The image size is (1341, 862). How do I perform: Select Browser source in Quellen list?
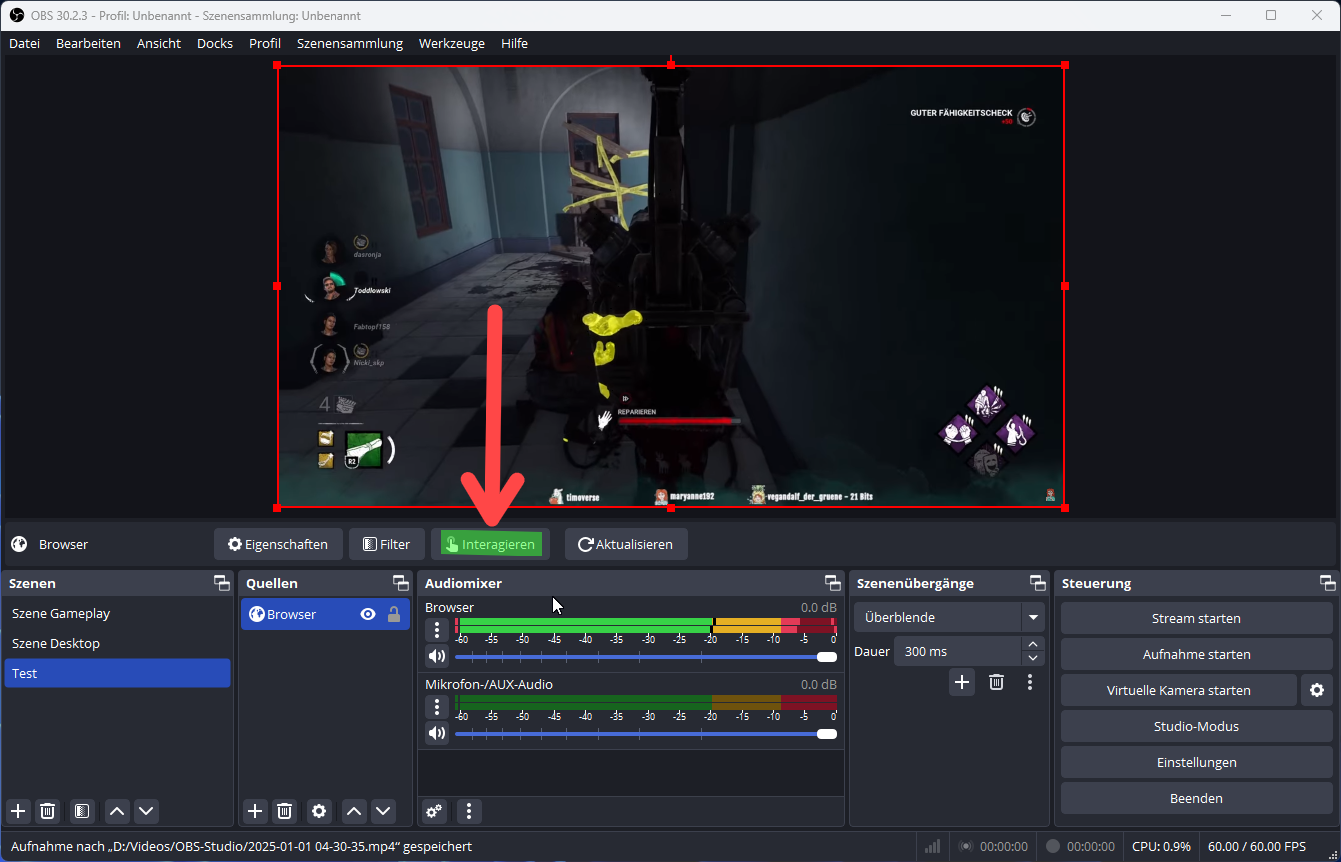point(325,614)
